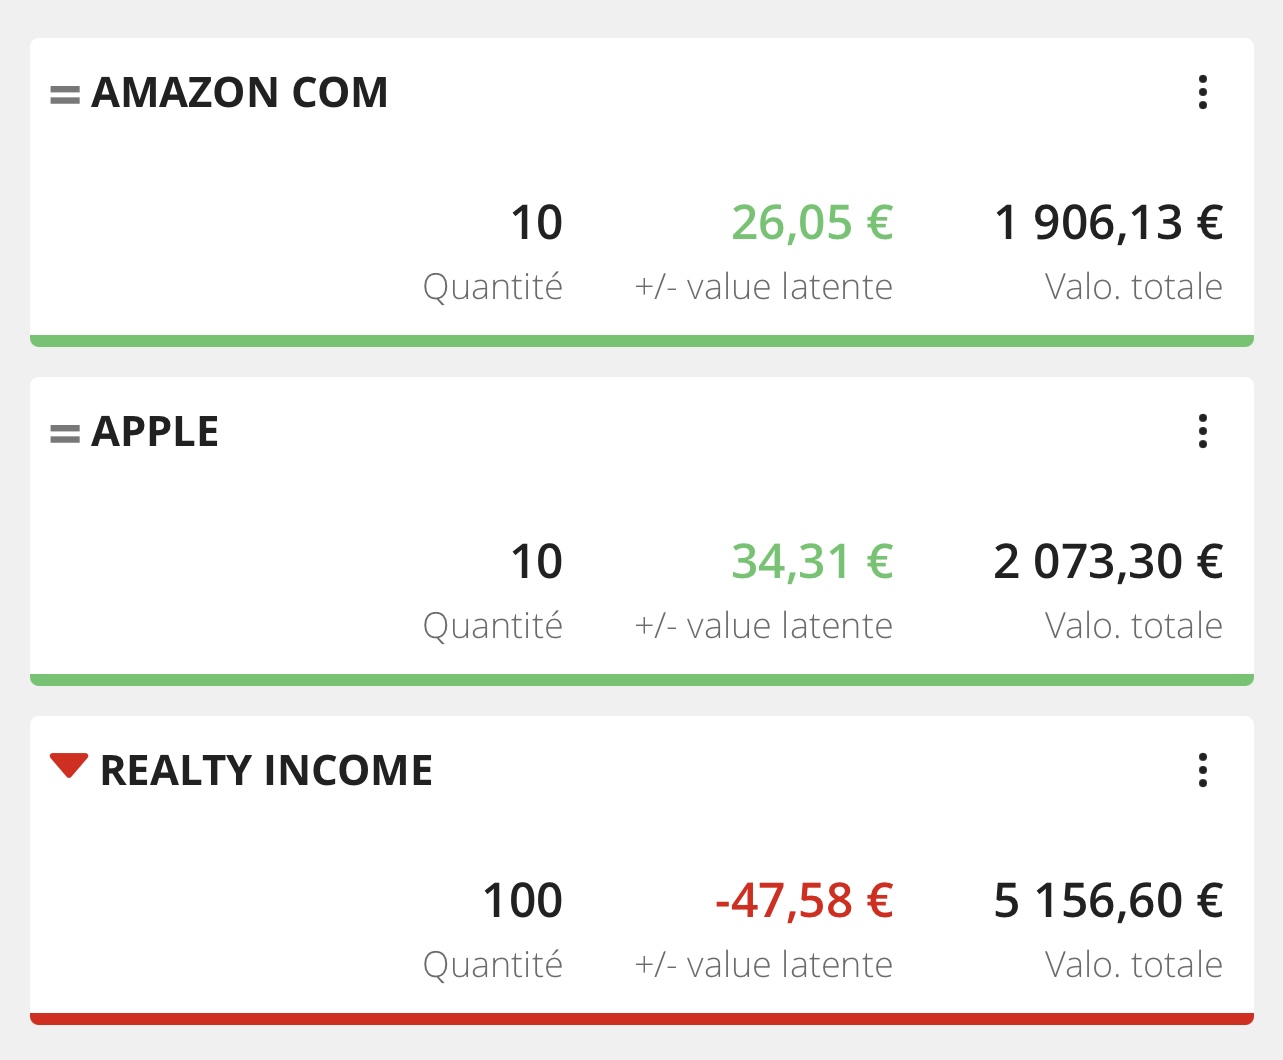Click the red bar under the REALTY INCOME card
1283x1060 pixels.
click(642, 1019)
